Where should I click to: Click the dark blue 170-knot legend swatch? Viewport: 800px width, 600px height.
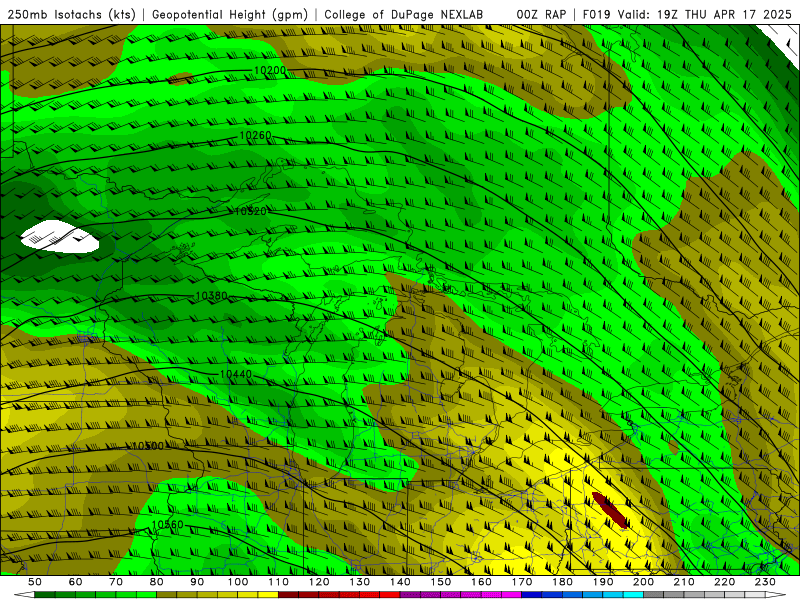click(532, 594)
